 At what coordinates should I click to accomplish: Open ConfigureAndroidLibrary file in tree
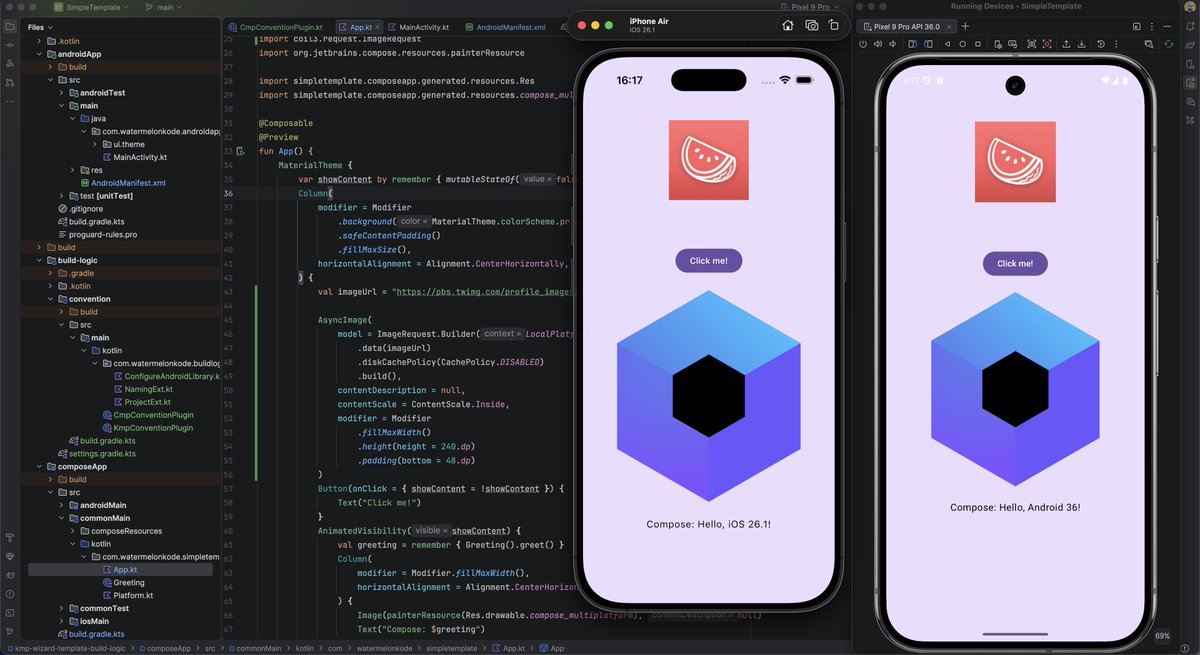click(165, 376)
